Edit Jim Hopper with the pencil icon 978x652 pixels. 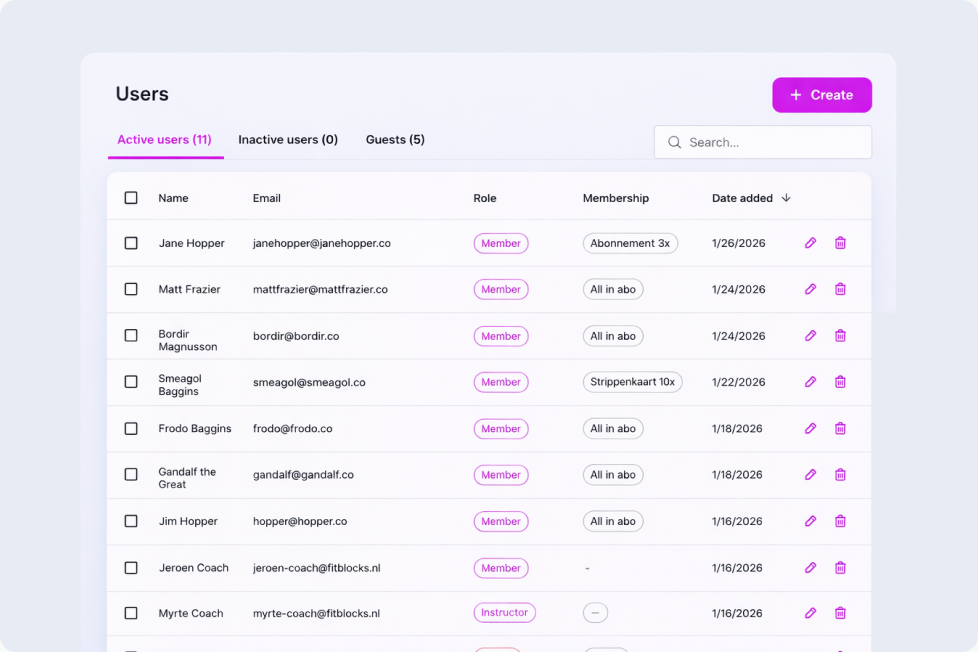click(810, 521)
